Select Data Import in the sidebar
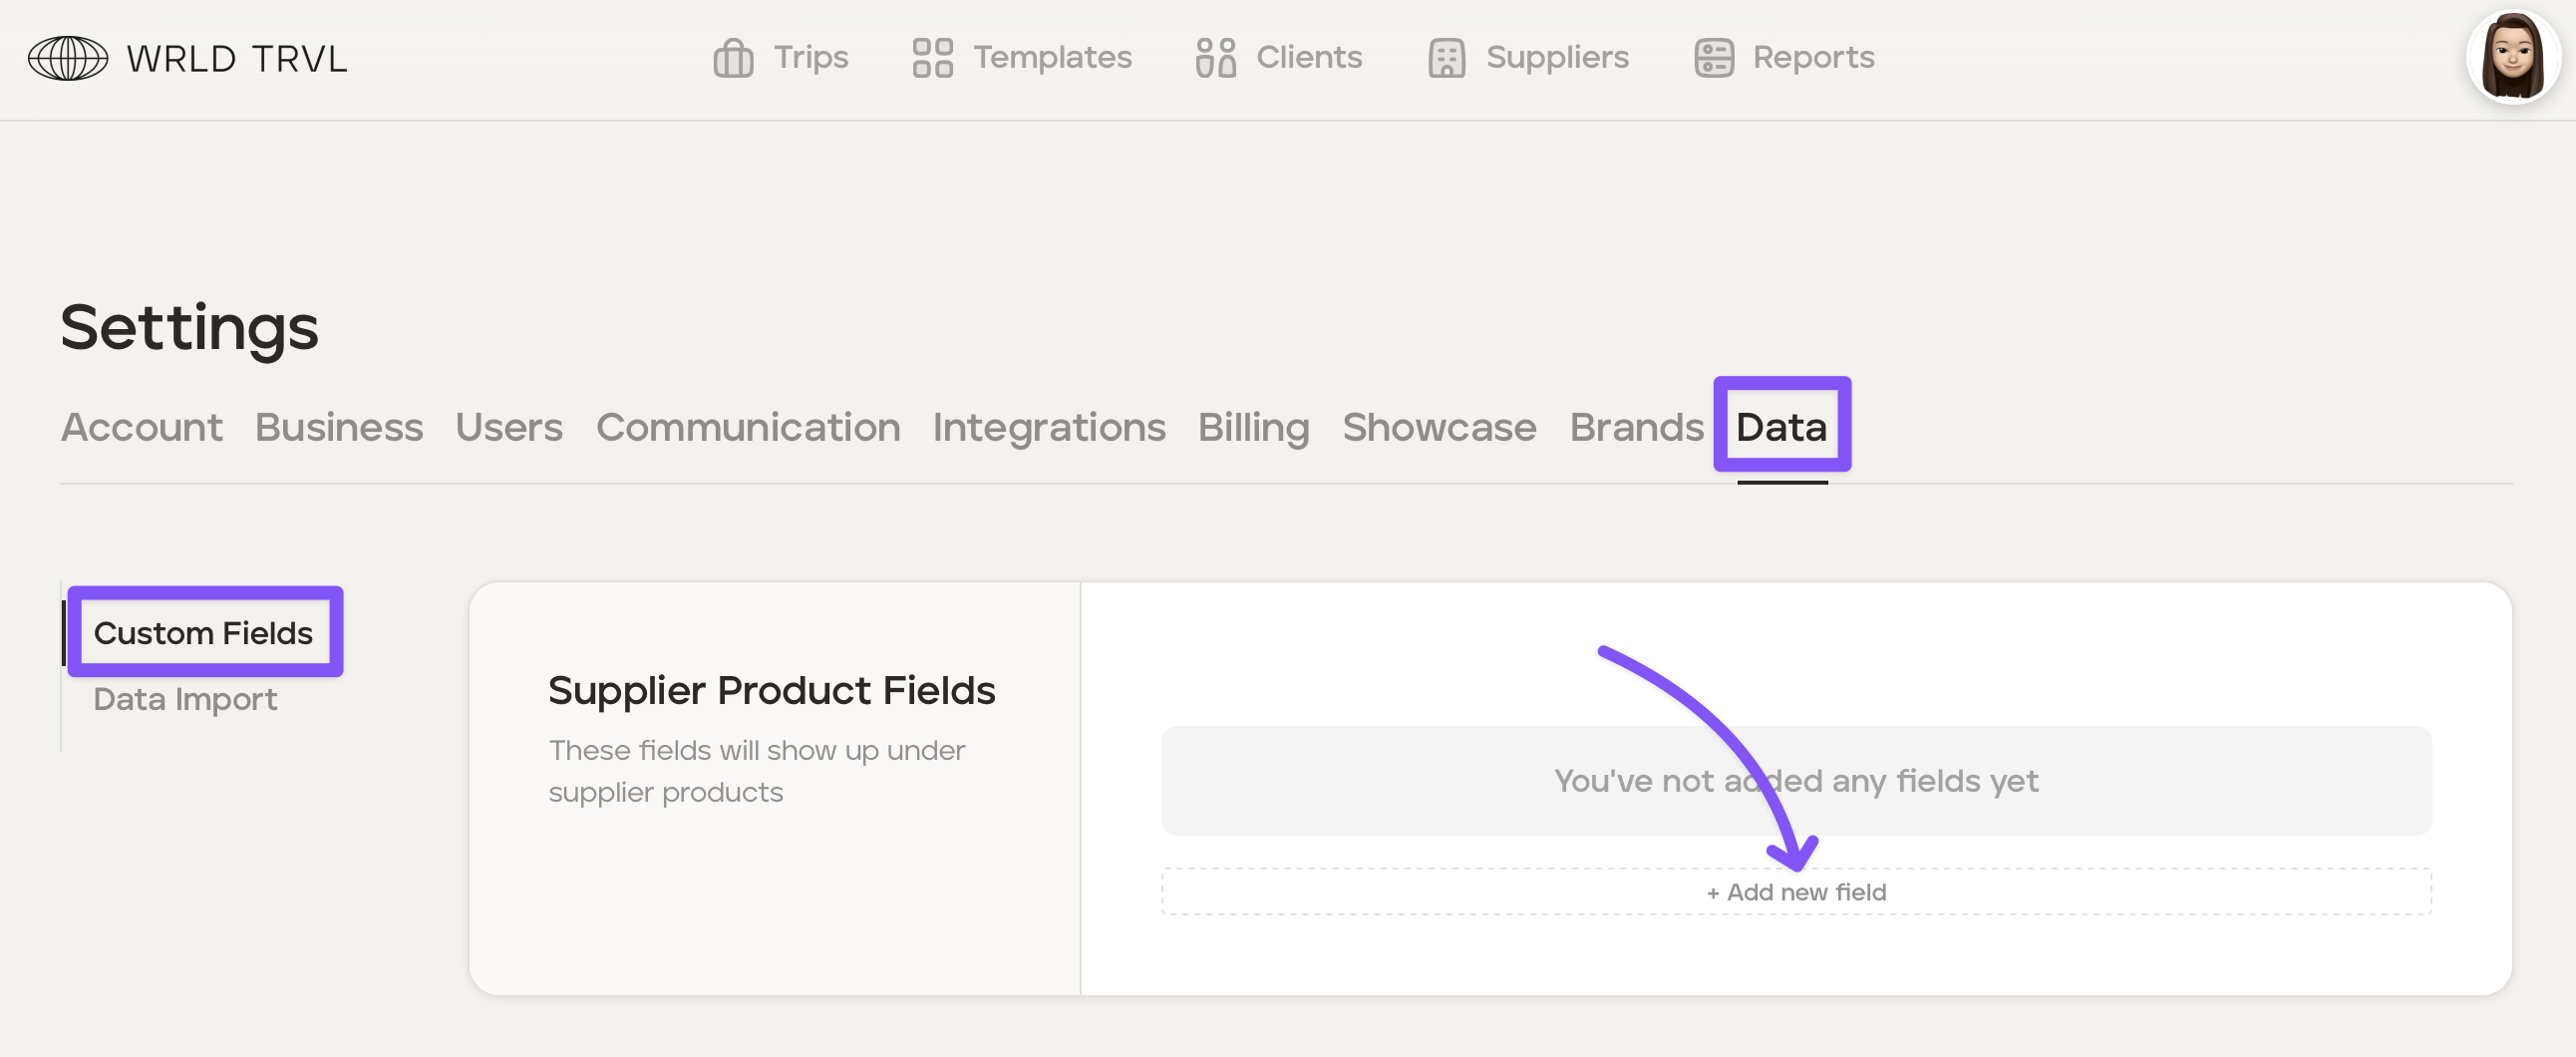Viewport: 2576px width, 1057px height. click(x=185, y=699)
